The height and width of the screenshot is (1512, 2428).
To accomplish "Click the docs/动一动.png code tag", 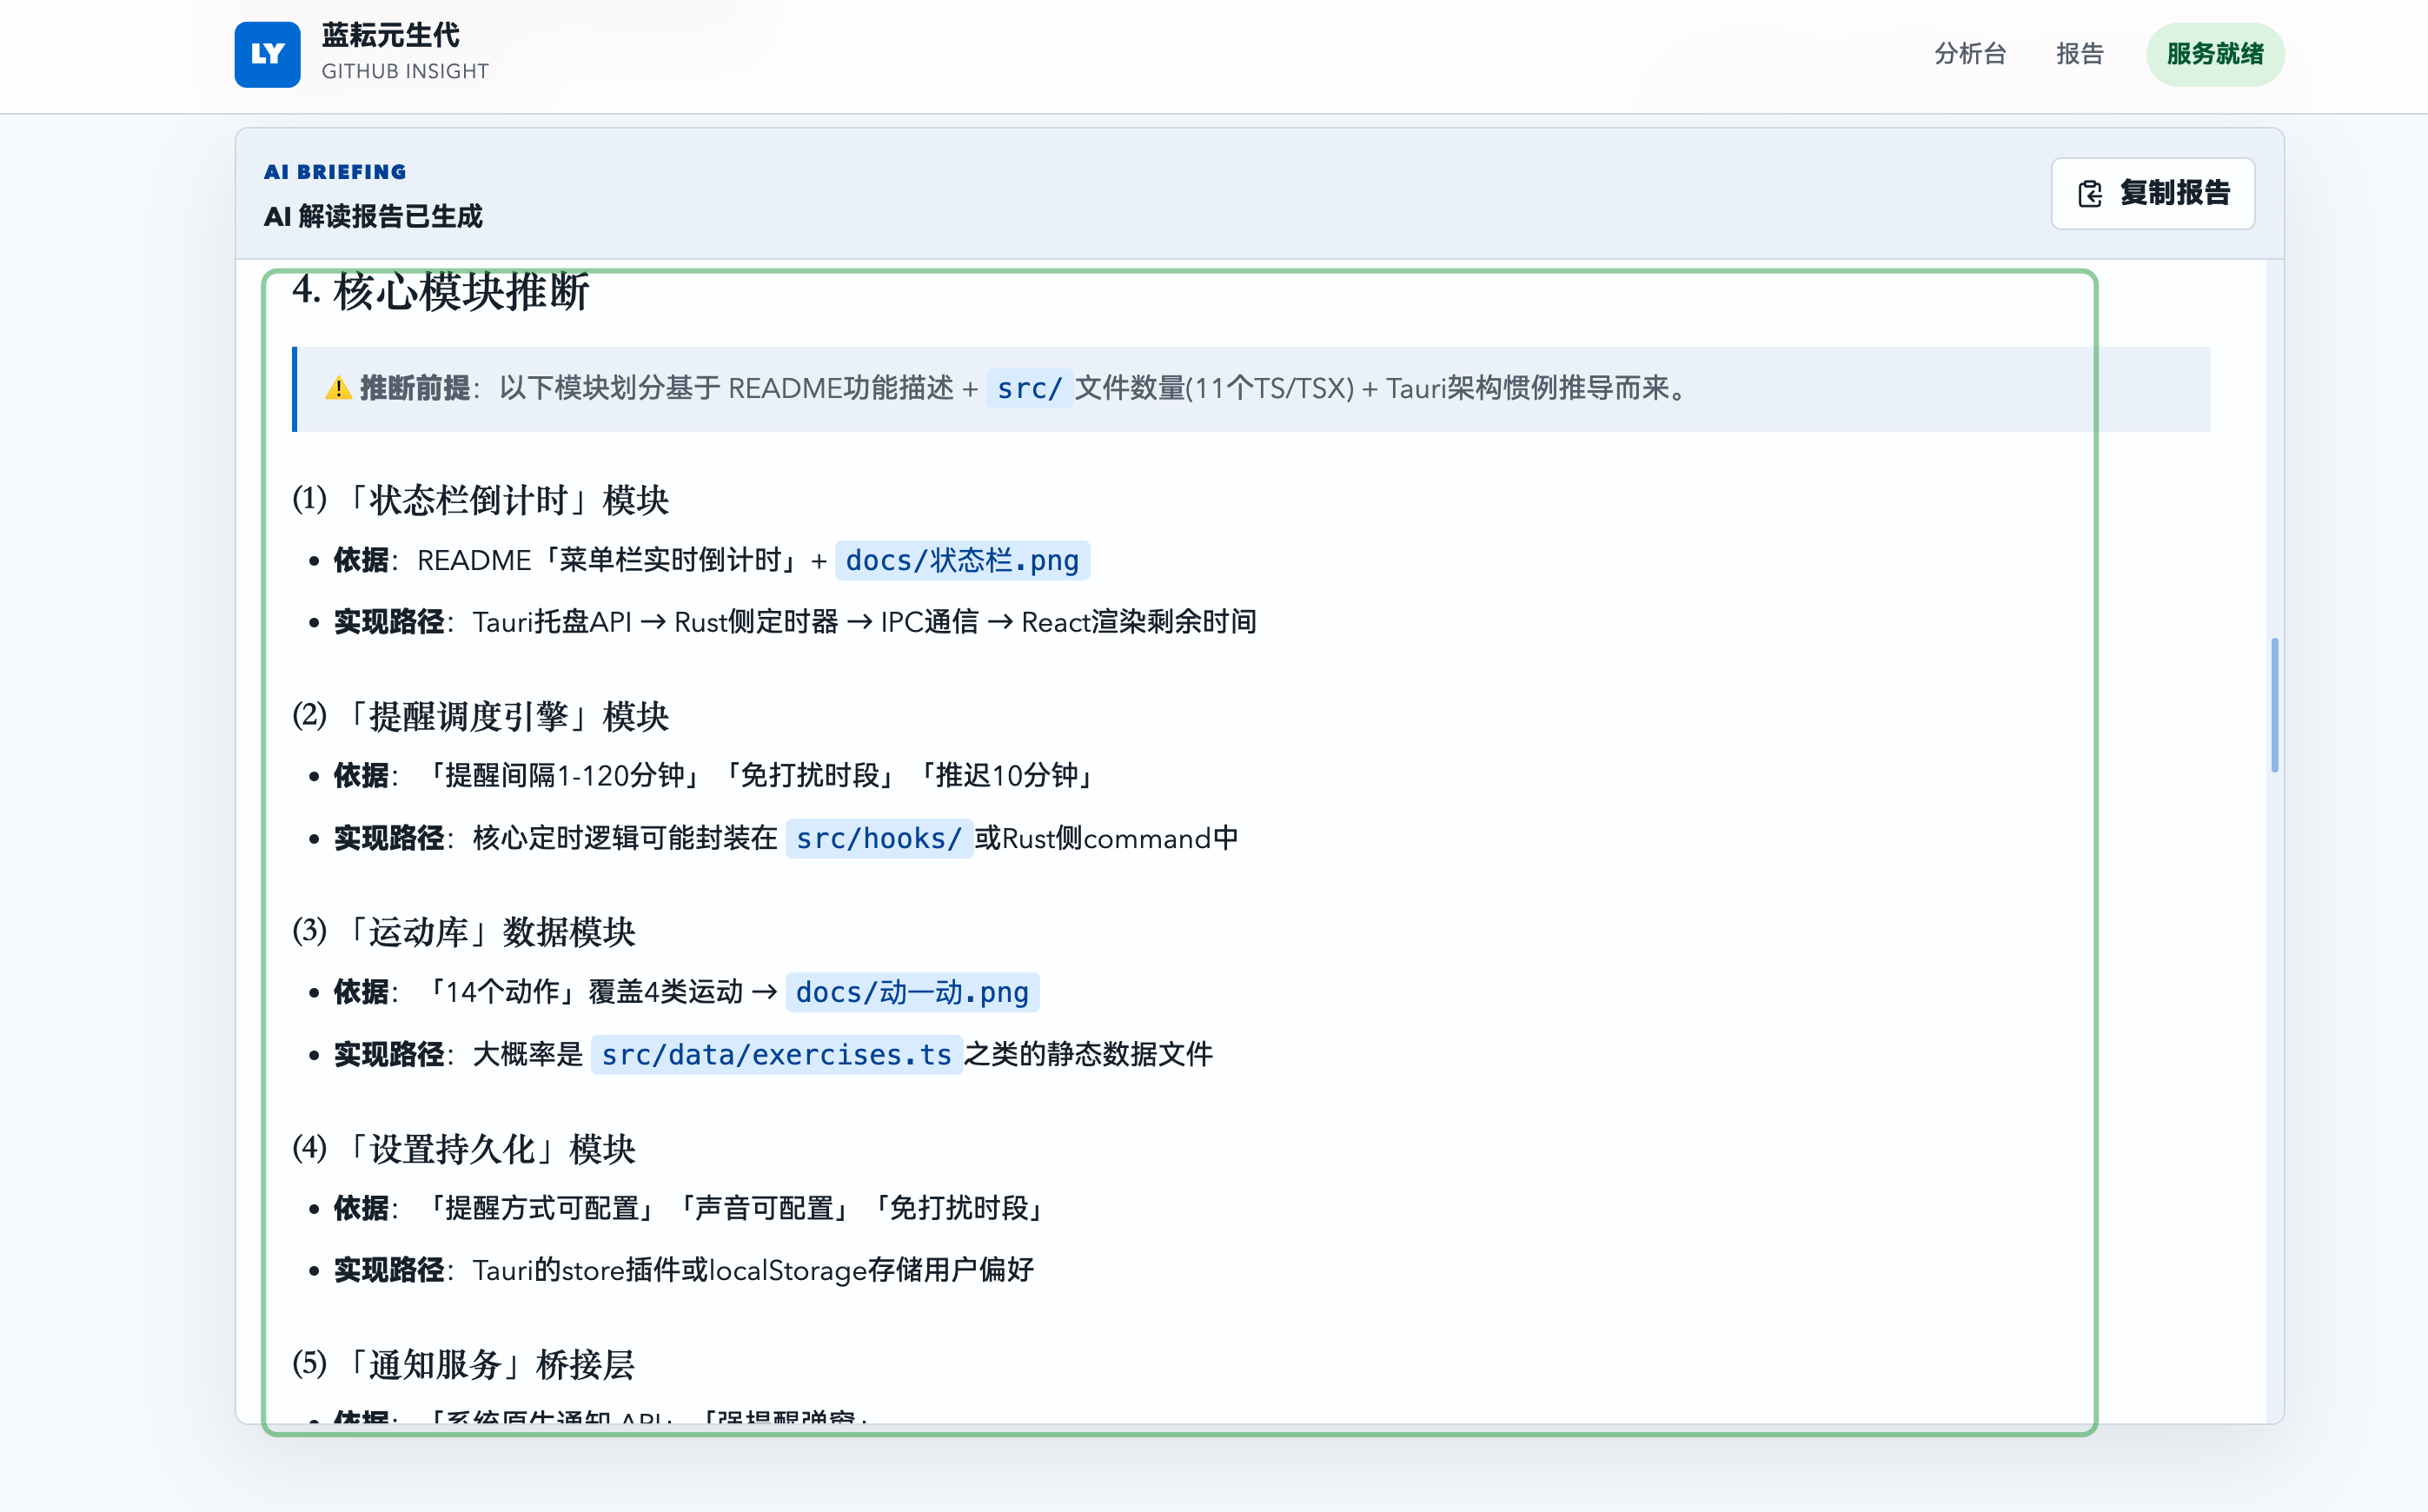I will (x=912, y=992).
